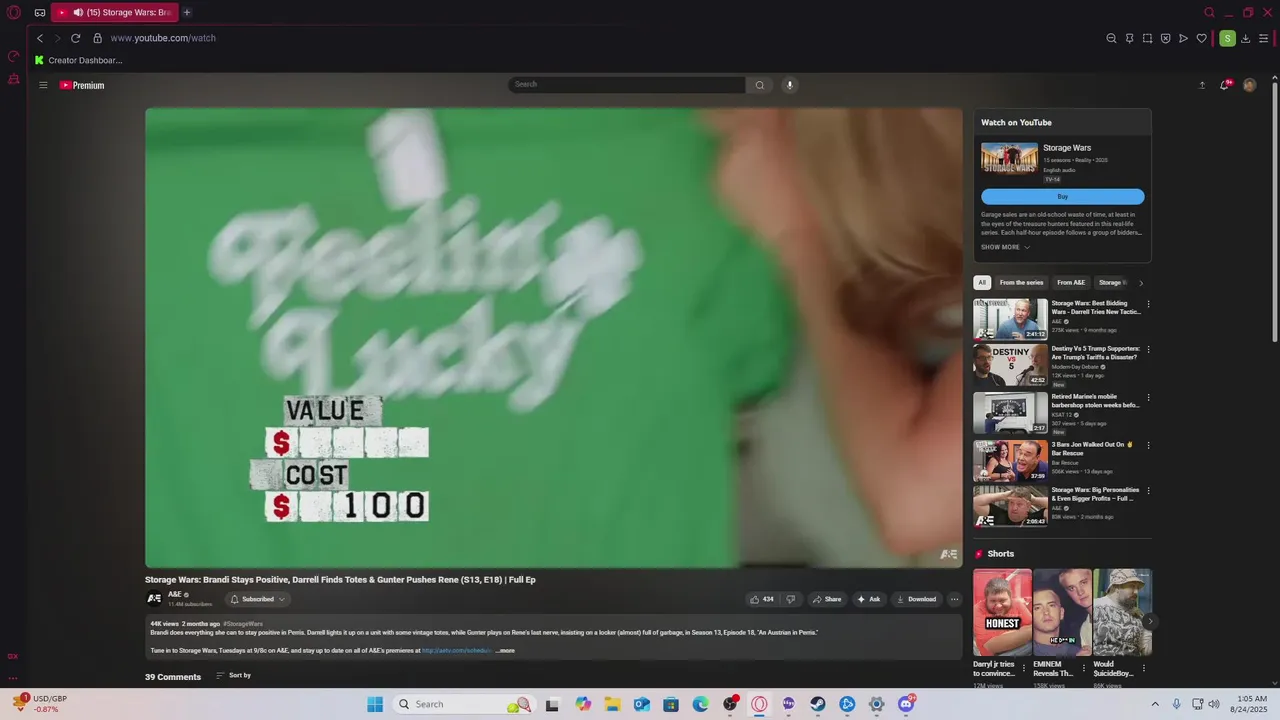The image size is (1280, 720).
Task: Share the Storage Wars video
Action: tap(827, 599)
